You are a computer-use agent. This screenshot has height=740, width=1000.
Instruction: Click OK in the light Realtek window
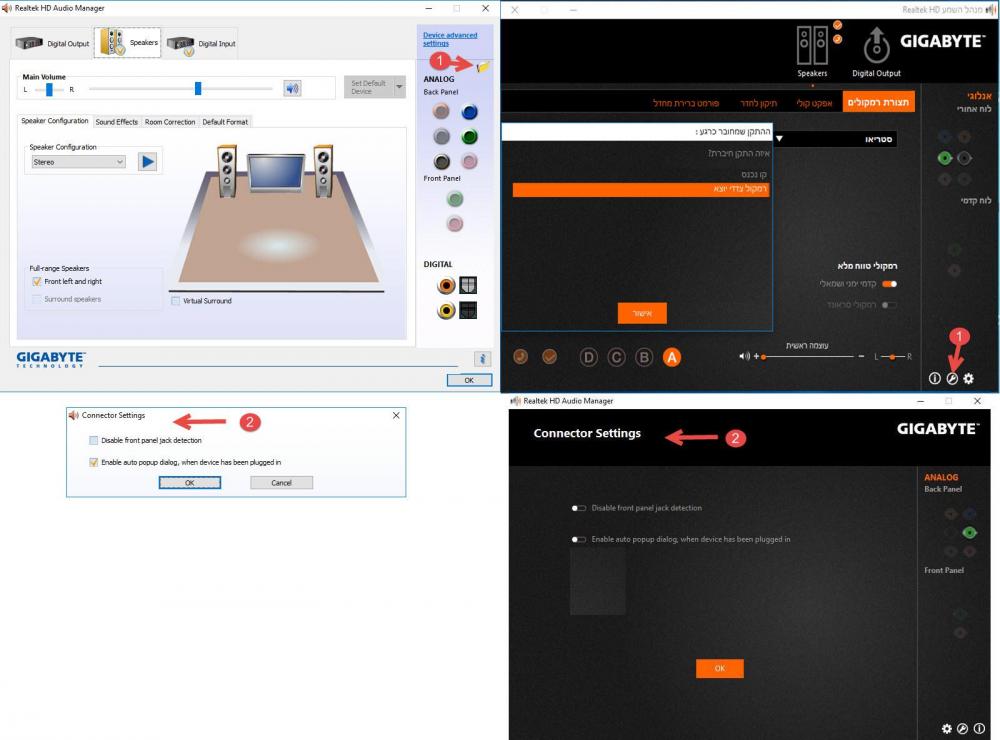click(469, 380)
